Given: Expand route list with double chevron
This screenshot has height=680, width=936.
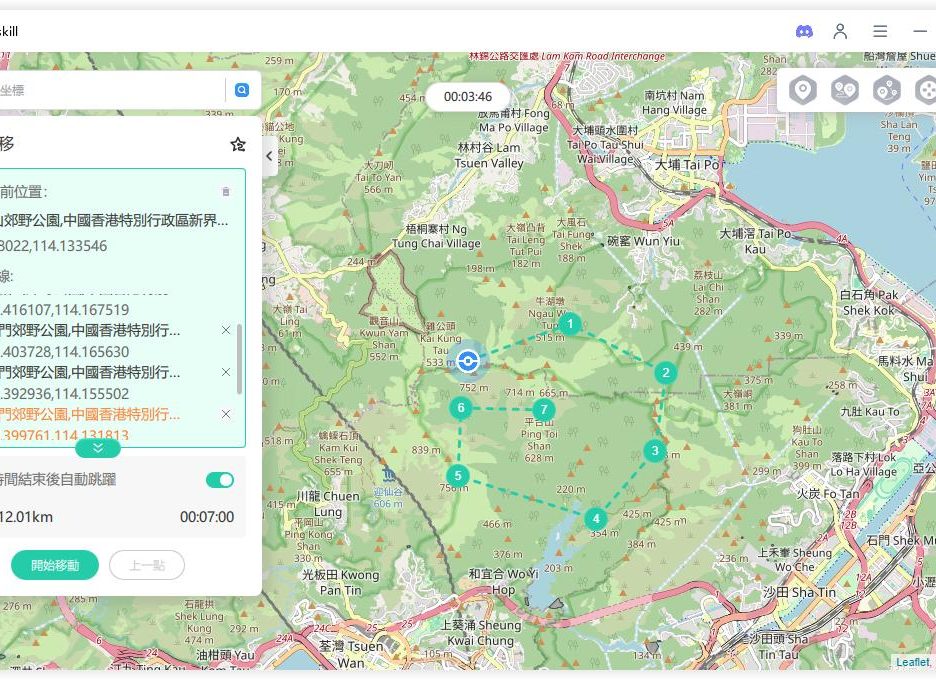Looking at the screenshot, I should coord(98,449).
